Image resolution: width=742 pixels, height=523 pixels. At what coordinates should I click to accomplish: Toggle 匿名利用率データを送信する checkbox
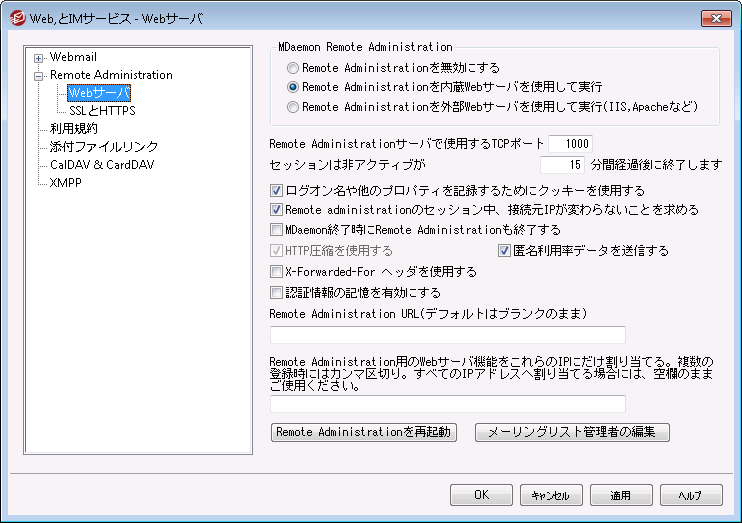pos(505,251)
